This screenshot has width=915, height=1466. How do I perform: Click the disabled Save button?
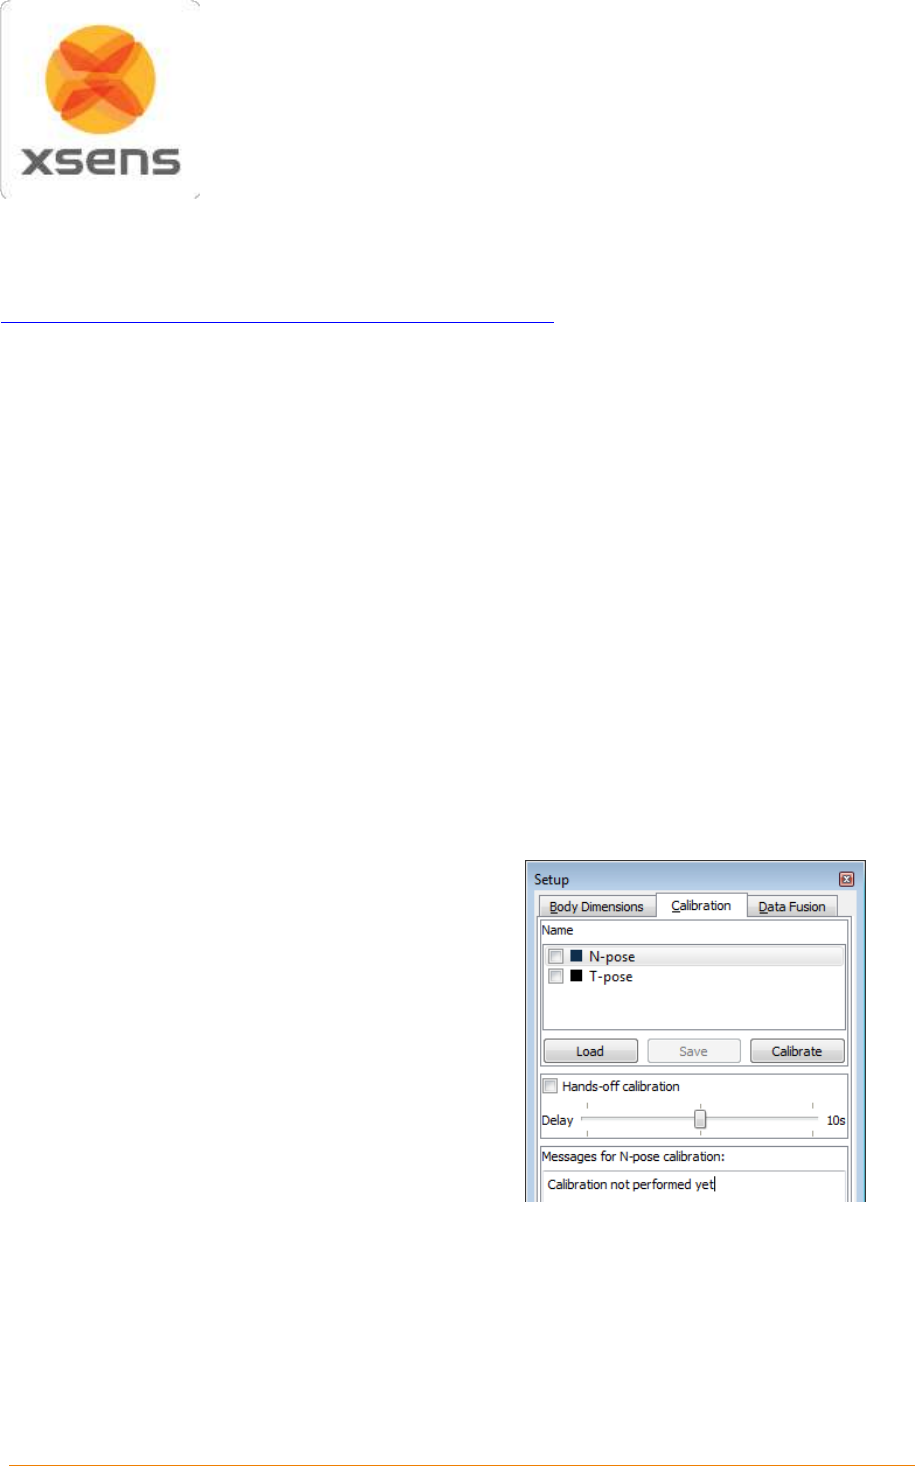coord(693,1051)
